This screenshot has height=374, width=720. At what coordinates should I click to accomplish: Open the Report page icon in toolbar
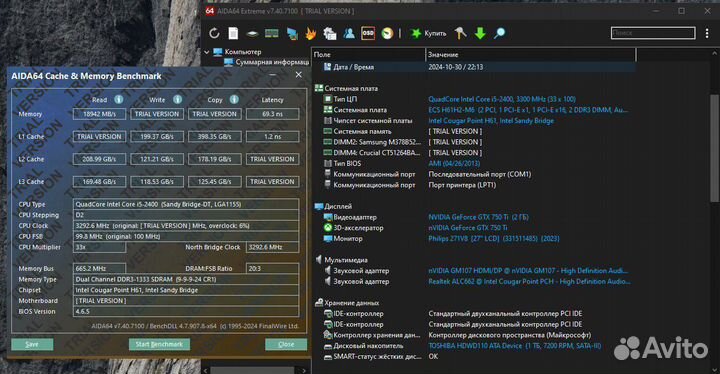click(x=233, y=33)
